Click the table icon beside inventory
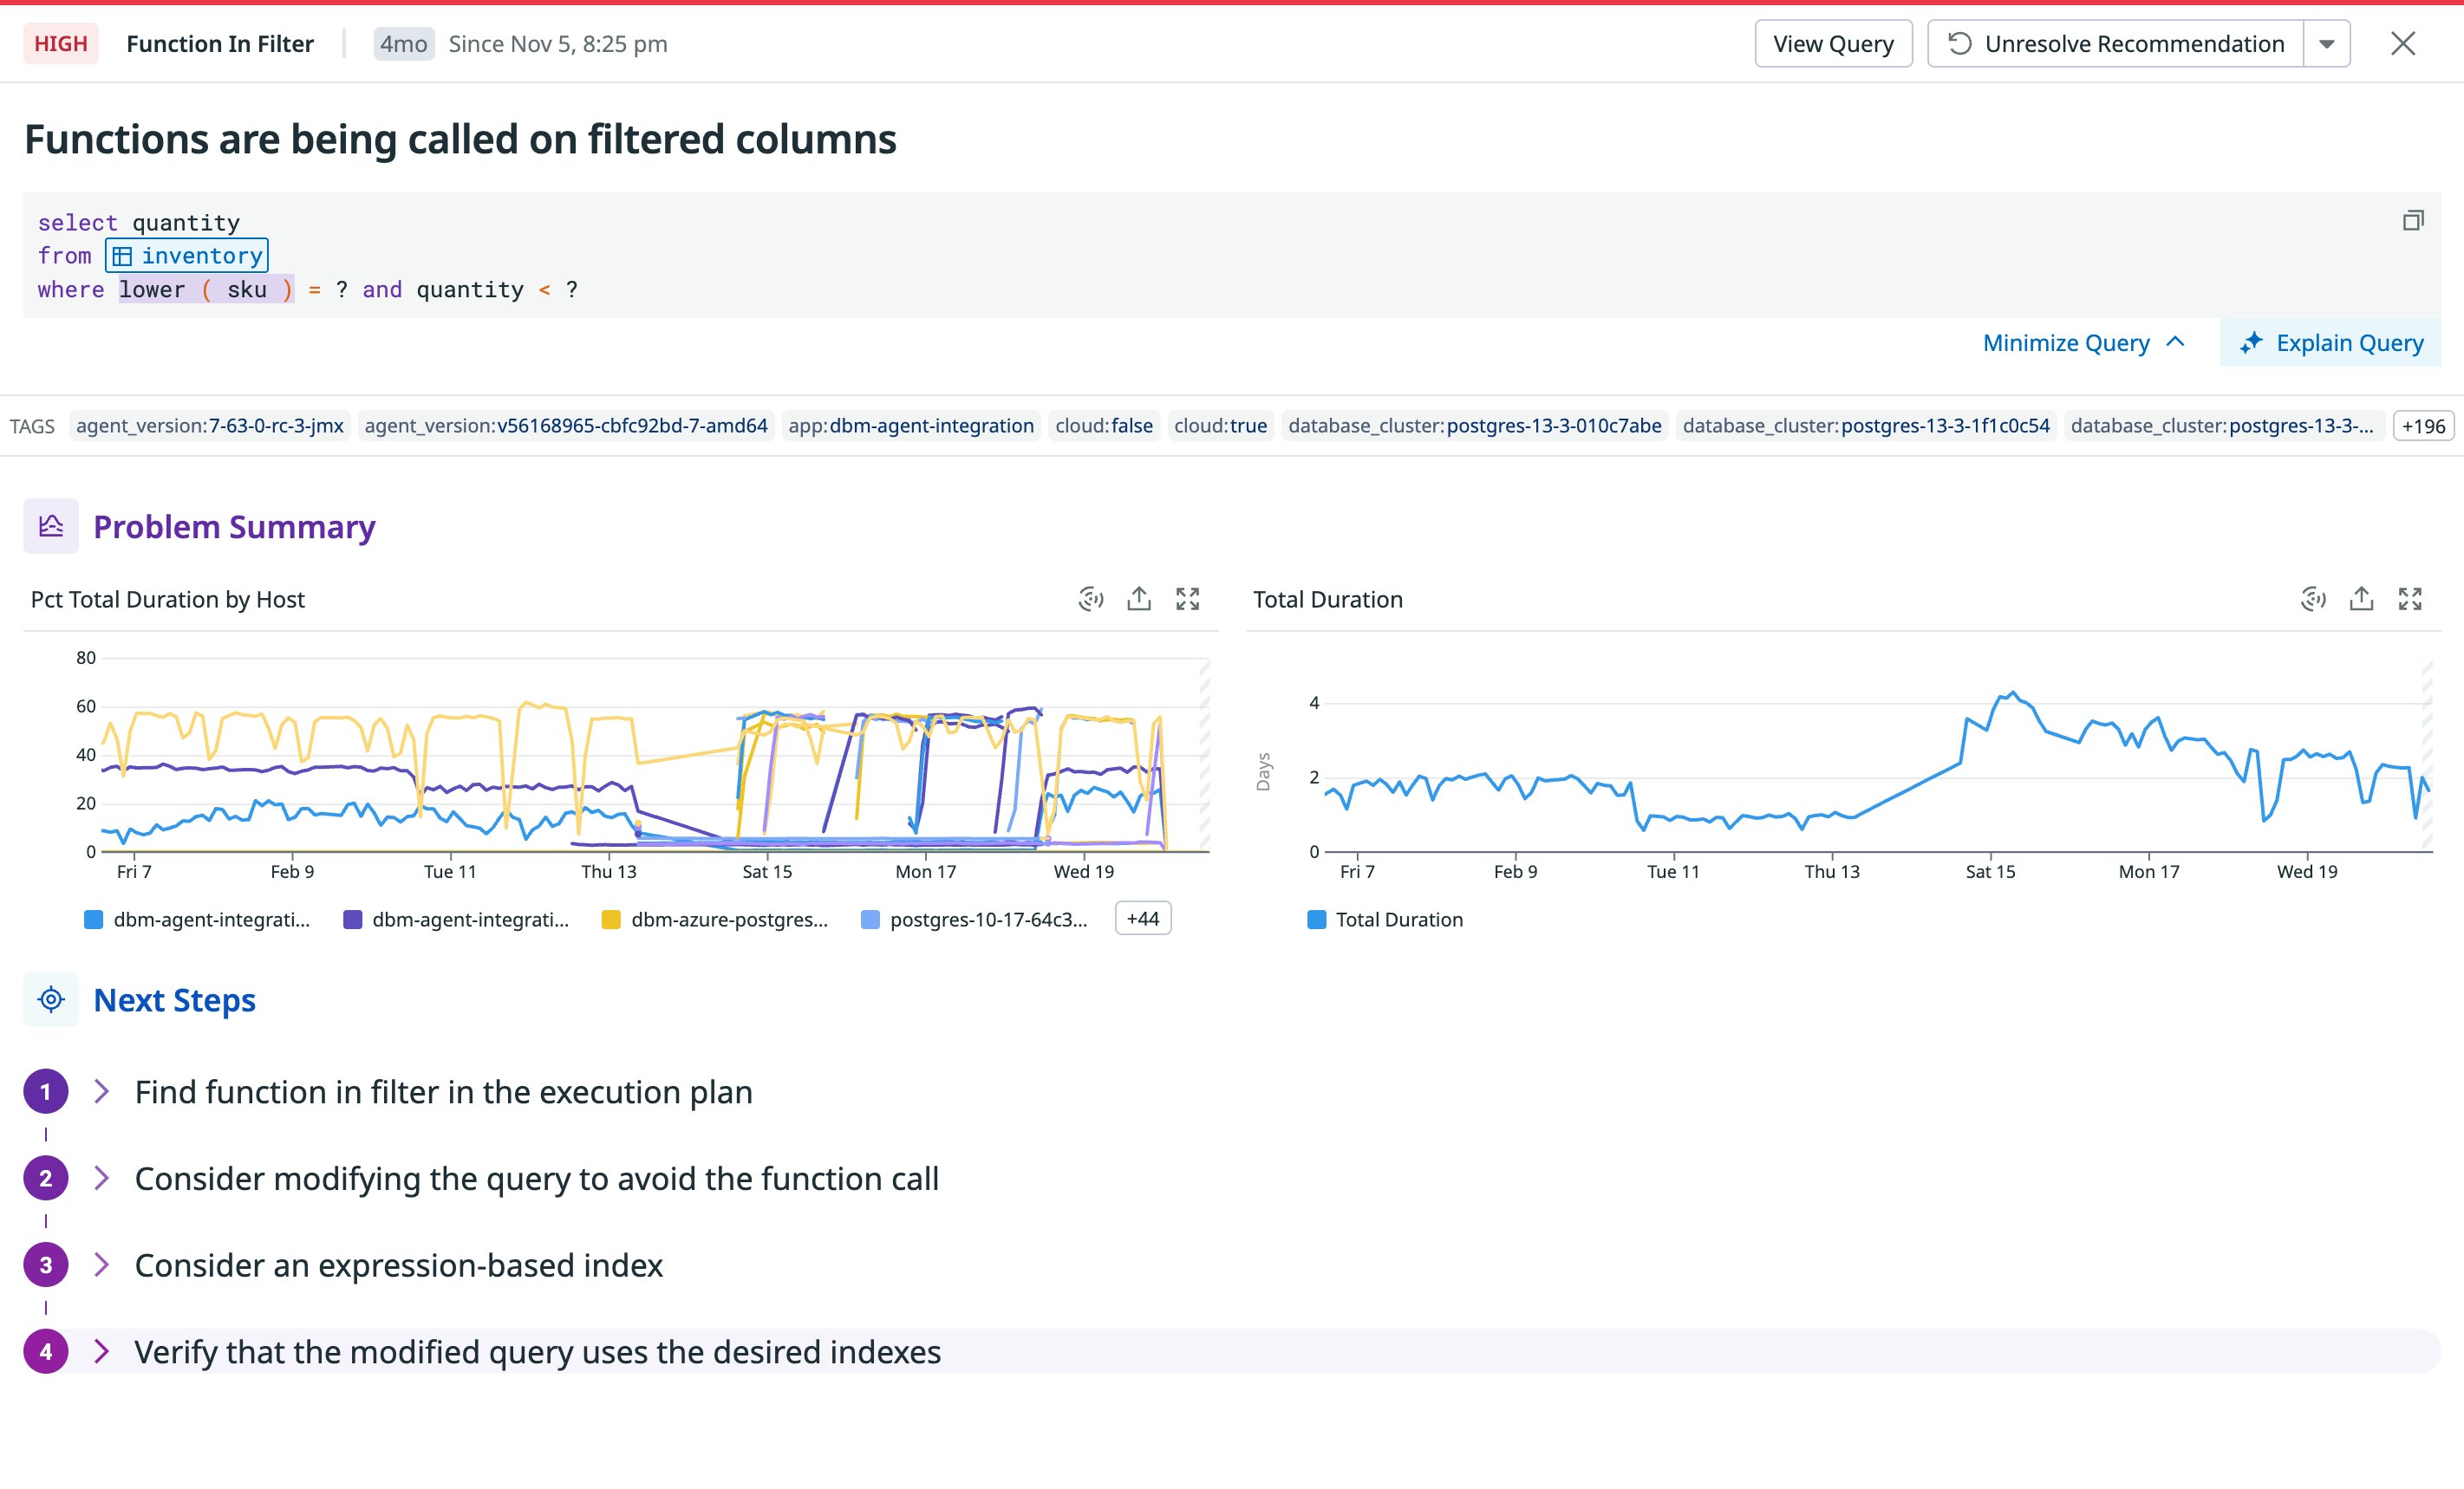Viewport: 2464px width, 1489px height. pyautogui.click(x=123, y=256)
